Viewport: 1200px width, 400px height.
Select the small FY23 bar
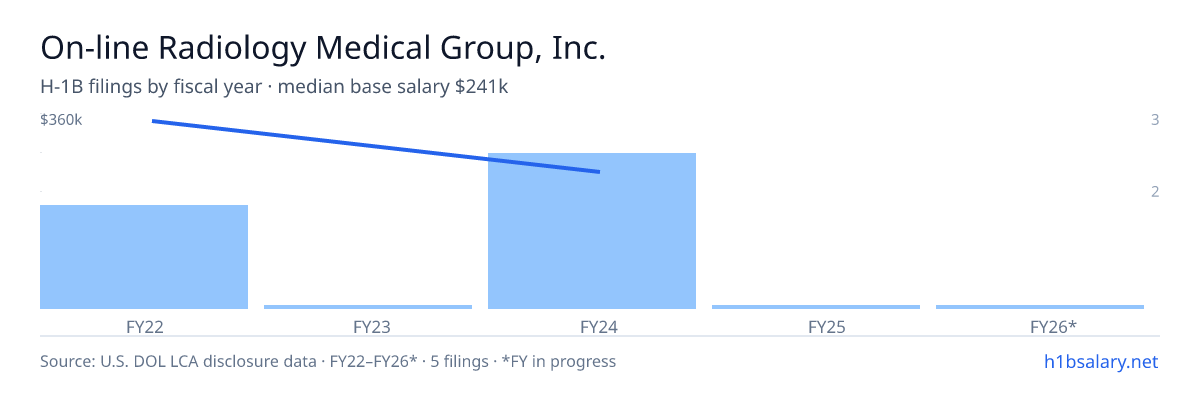coord(368,307)
